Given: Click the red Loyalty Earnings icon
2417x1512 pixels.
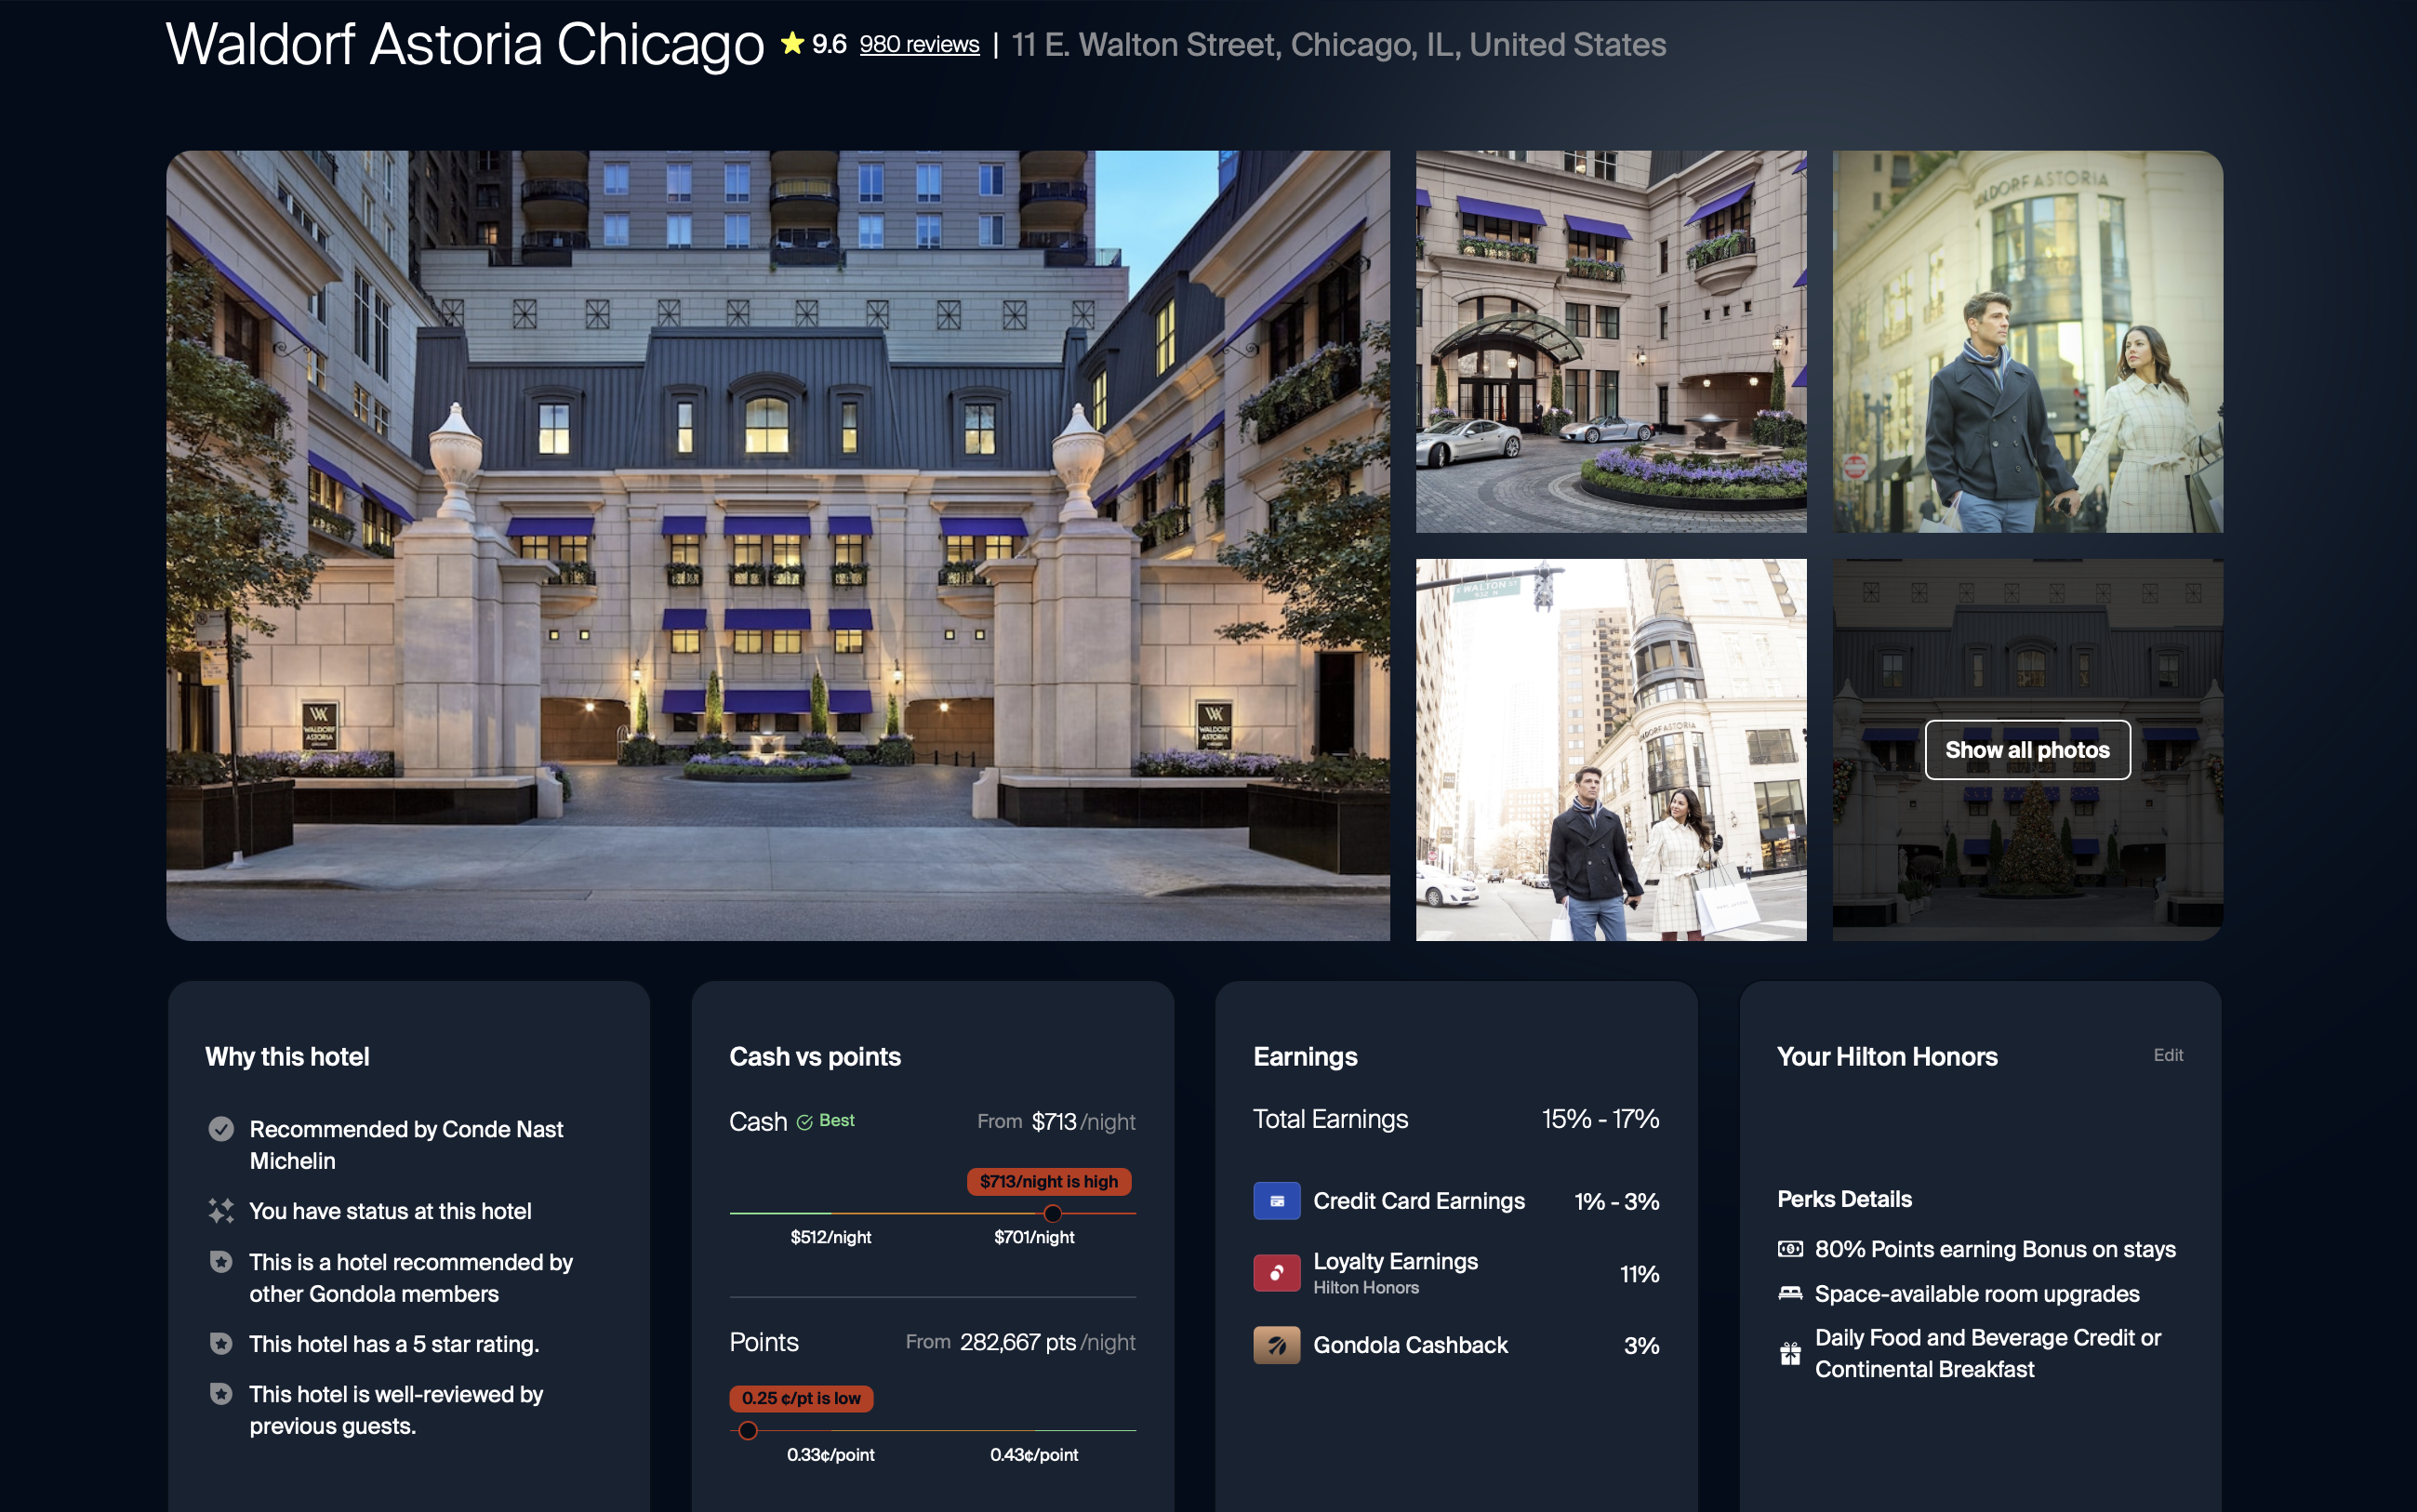Looking at the screenshot, I should (1276, 1273).
